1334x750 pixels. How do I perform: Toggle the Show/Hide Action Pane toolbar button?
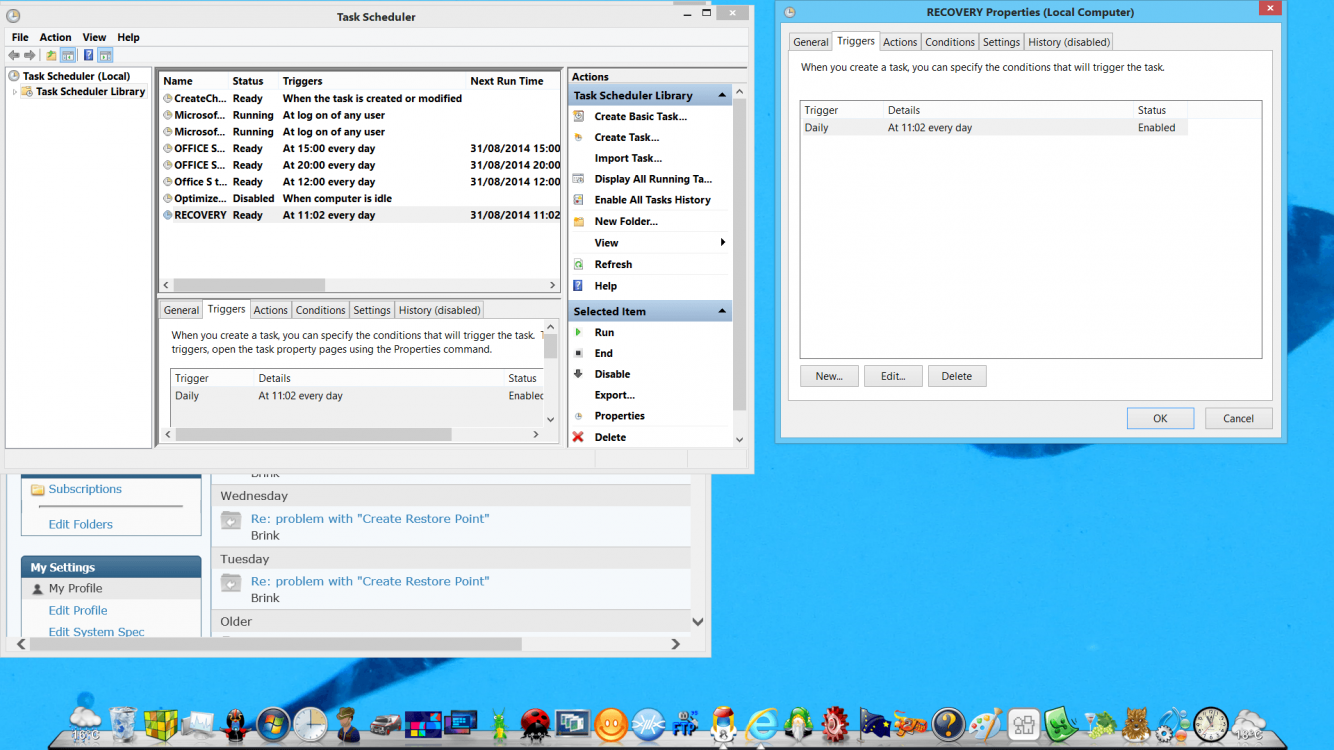[104, 55]
